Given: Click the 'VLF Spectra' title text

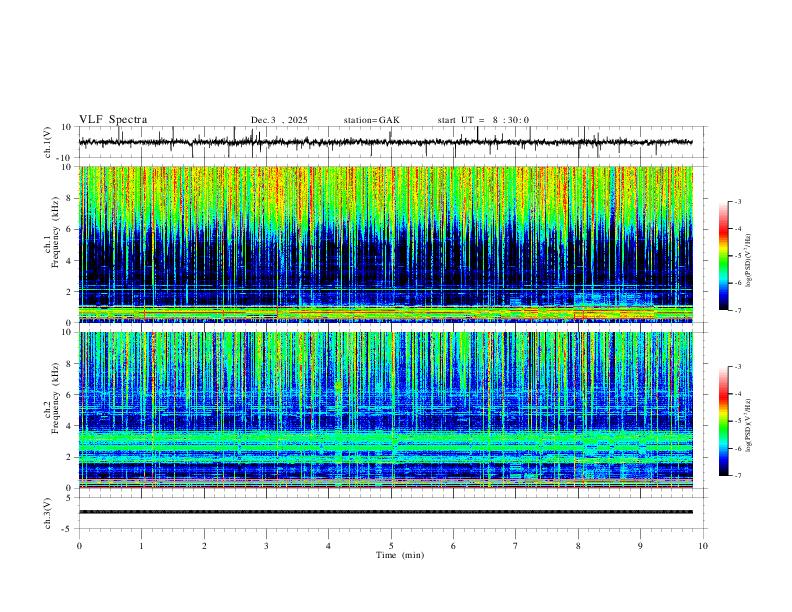Looking at the screenshot, I should click(x=113, y=120).
